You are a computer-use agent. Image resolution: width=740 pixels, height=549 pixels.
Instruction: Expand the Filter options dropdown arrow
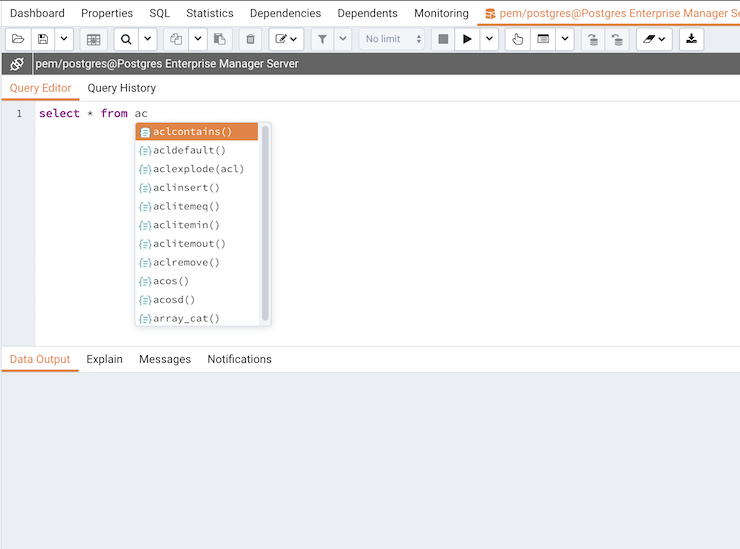point(343,39)
